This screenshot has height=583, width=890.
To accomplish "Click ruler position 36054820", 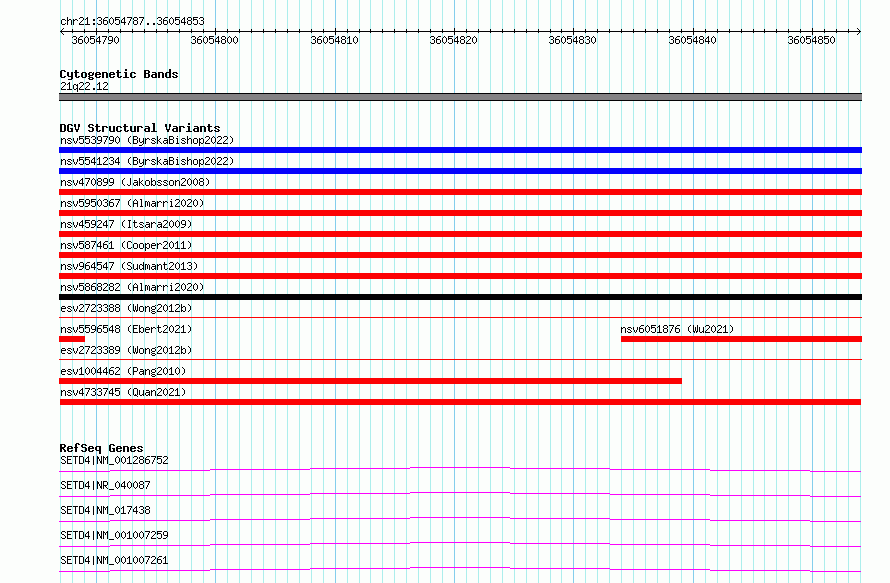I will pos(454,40).
